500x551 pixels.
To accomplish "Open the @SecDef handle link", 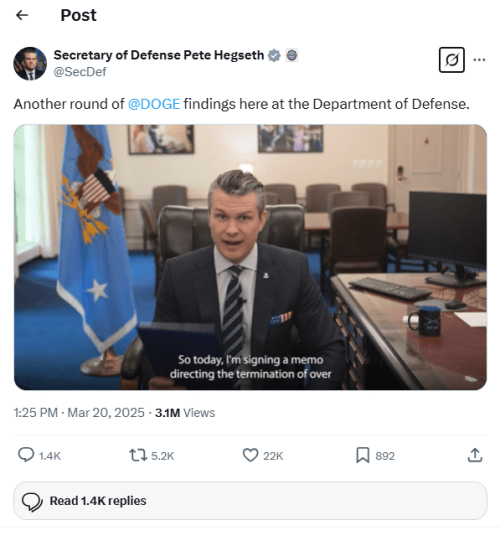I will [x=80, y=72].
